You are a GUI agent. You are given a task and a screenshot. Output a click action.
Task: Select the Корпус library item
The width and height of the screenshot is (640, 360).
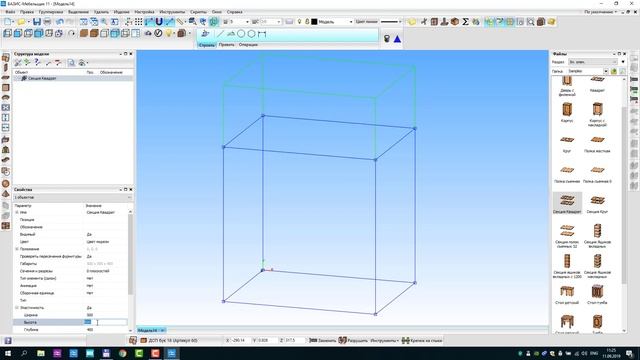[x=567, y=112]
